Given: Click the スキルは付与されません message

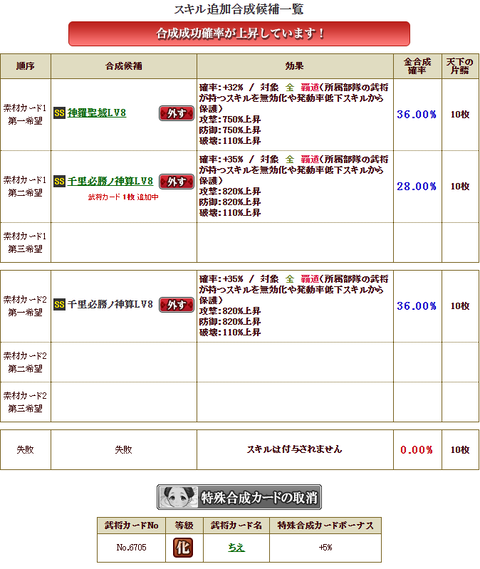Looking at the screenshot, I should coord(295,450).
